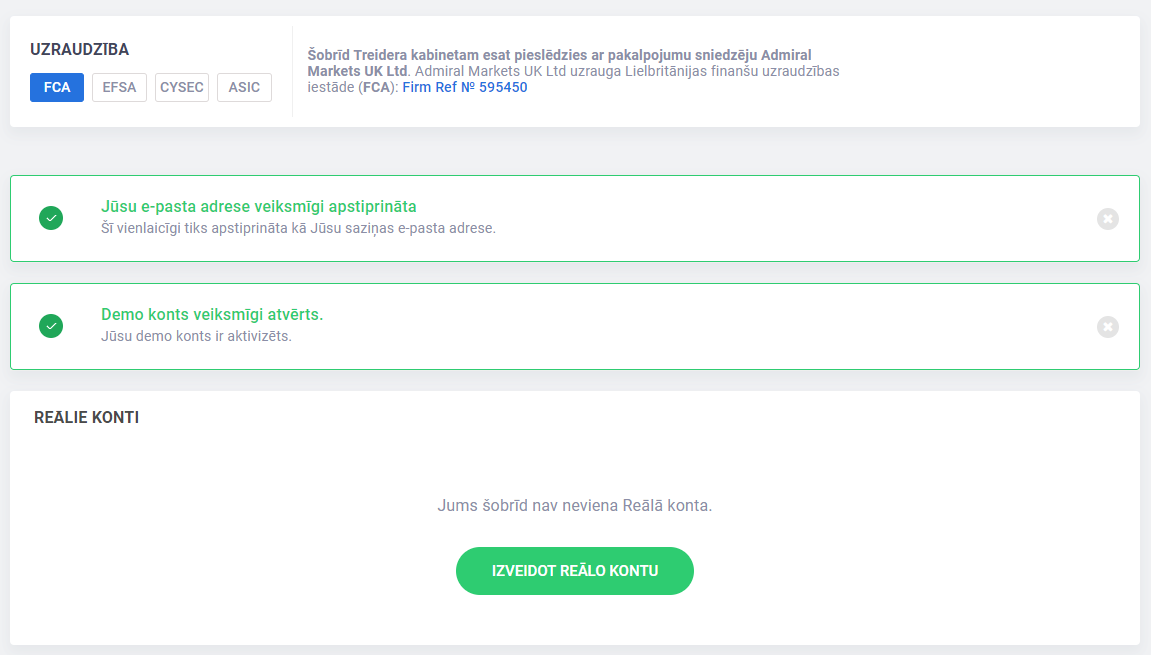Dismiss the email confirmation notification

[x=1108, y=219]
